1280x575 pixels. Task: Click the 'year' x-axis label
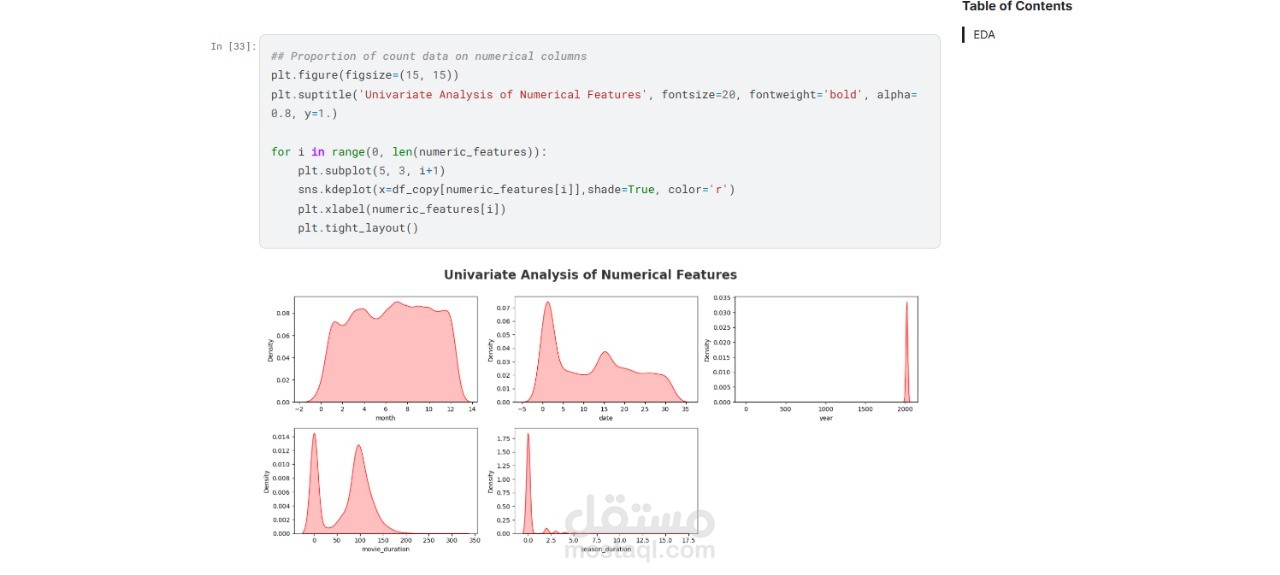point(826,418)
